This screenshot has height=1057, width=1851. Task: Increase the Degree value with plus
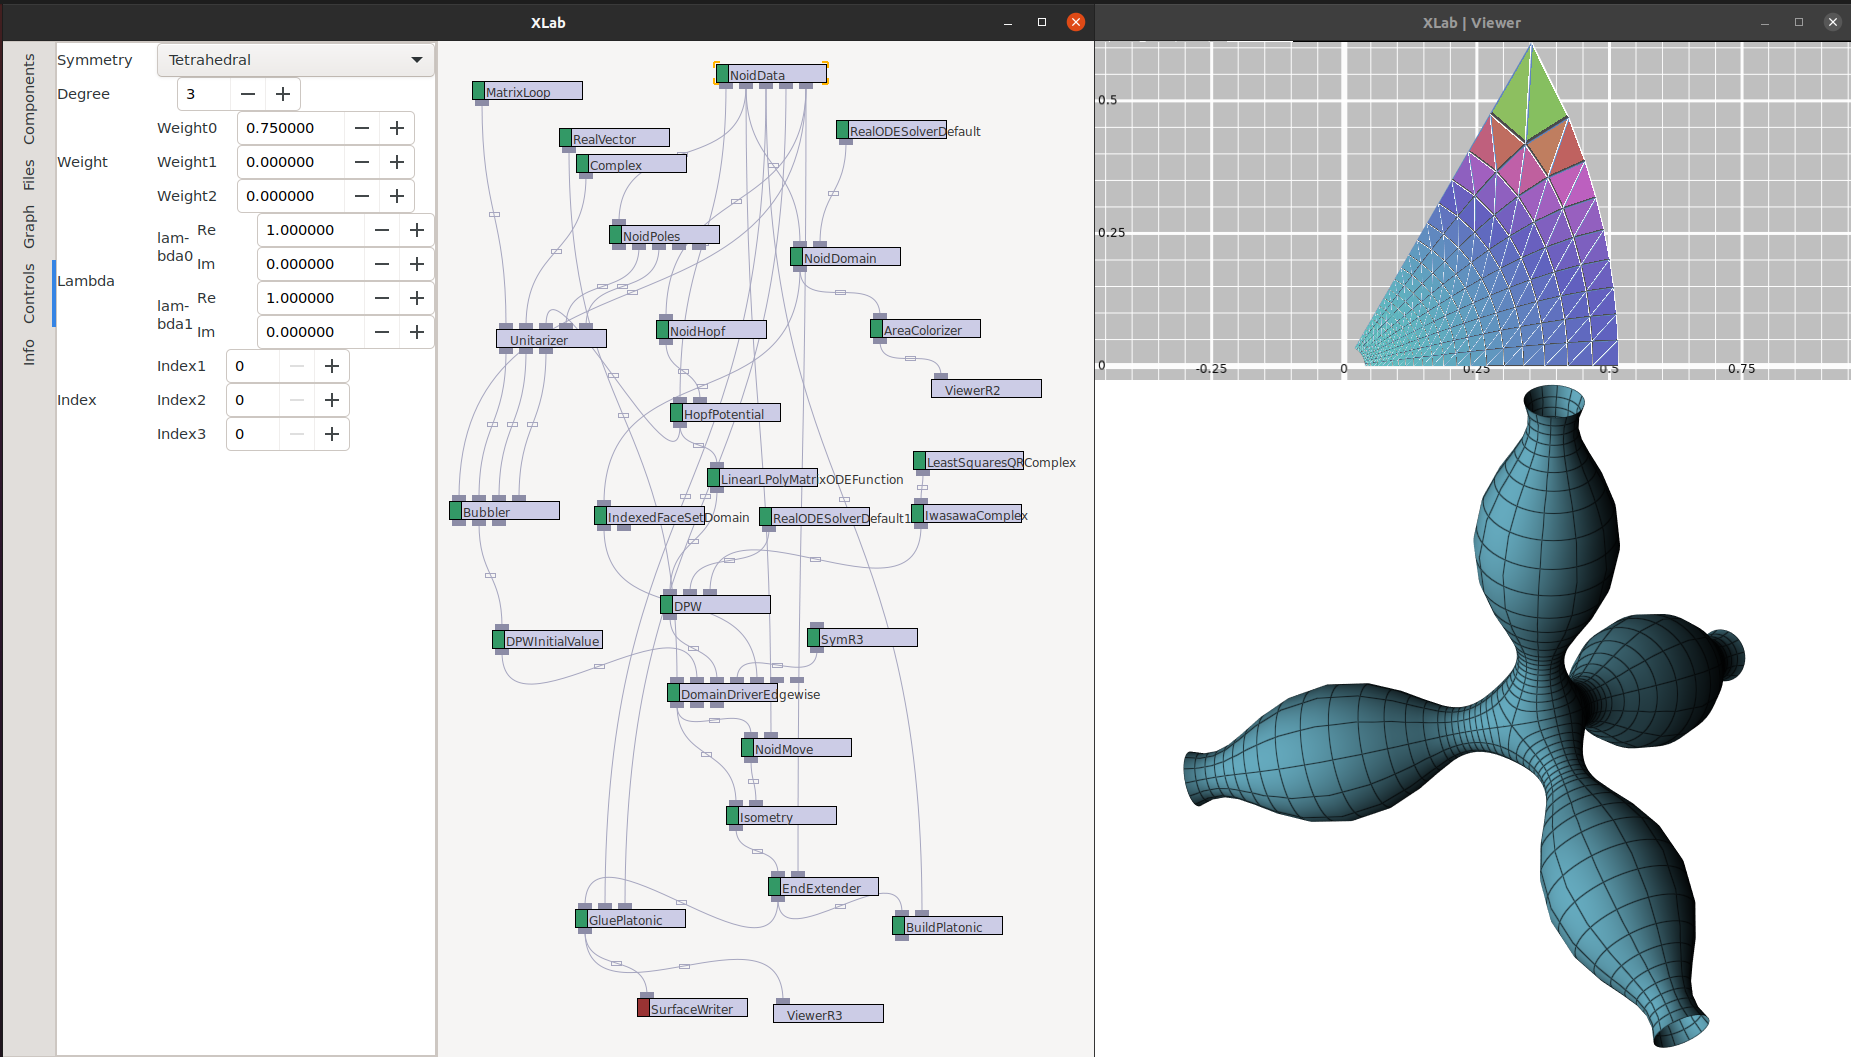coord(283,94)
